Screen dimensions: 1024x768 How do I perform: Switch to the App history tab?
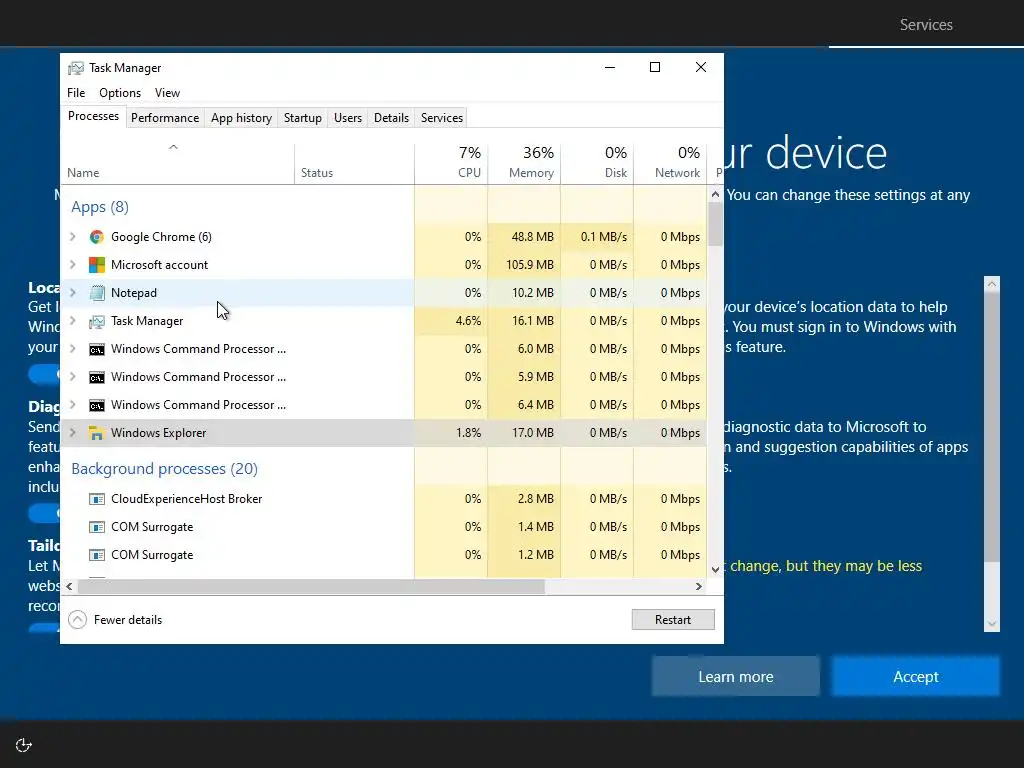pos(241,118)
